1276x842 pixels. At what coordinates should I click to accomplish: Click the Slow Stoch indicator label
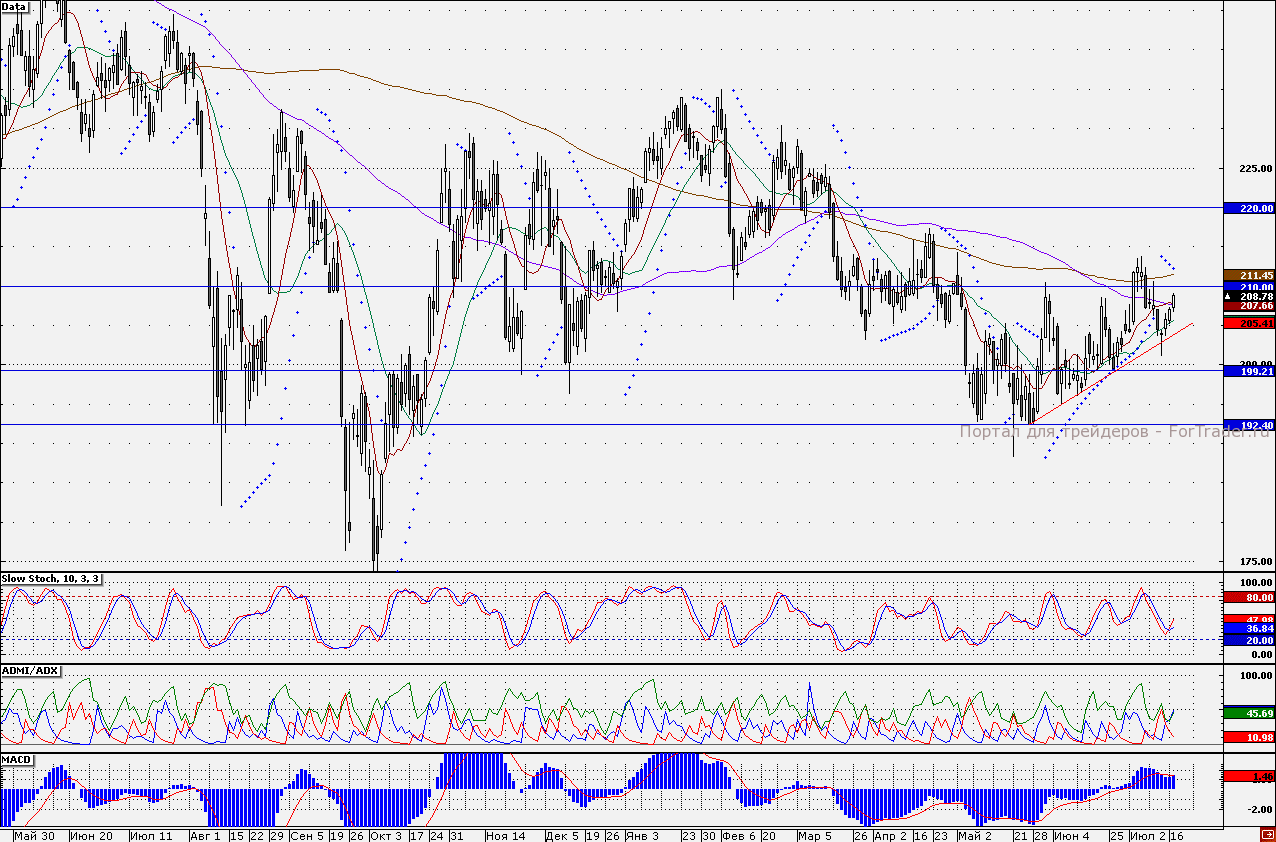point(49,579)
